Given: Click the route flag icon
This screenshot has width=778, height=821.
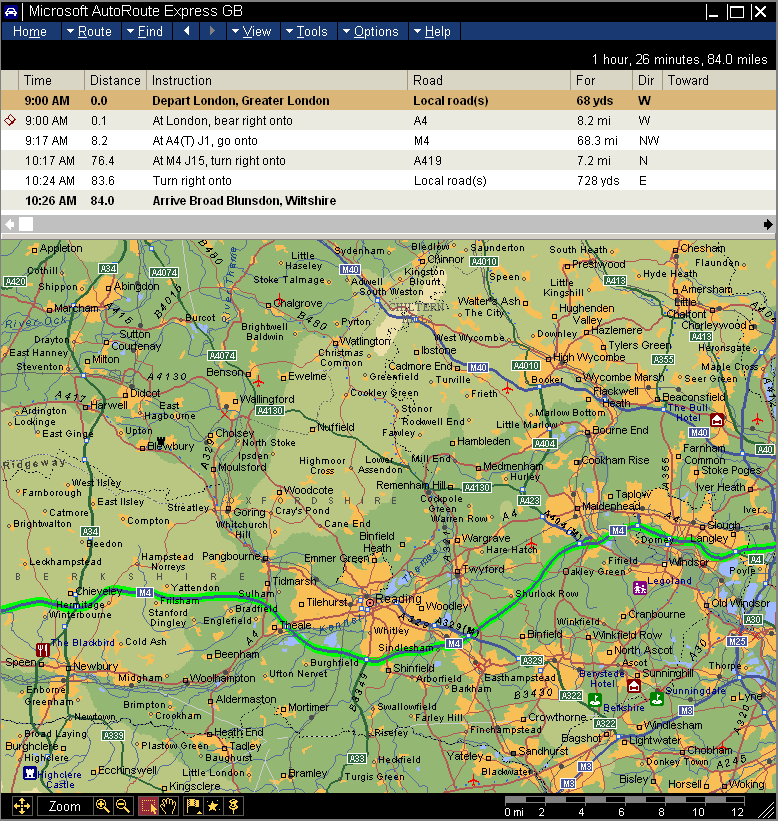Looking at the screenshot, I should (194, 806).
